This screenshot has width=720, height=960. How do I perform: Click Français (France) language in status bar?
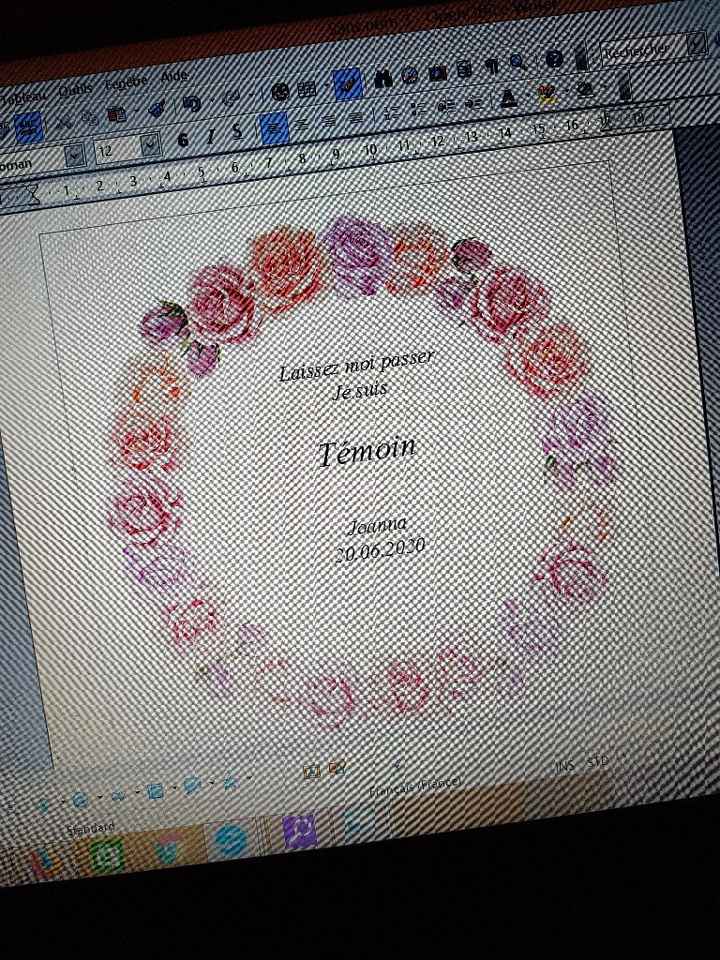[414, 786]
